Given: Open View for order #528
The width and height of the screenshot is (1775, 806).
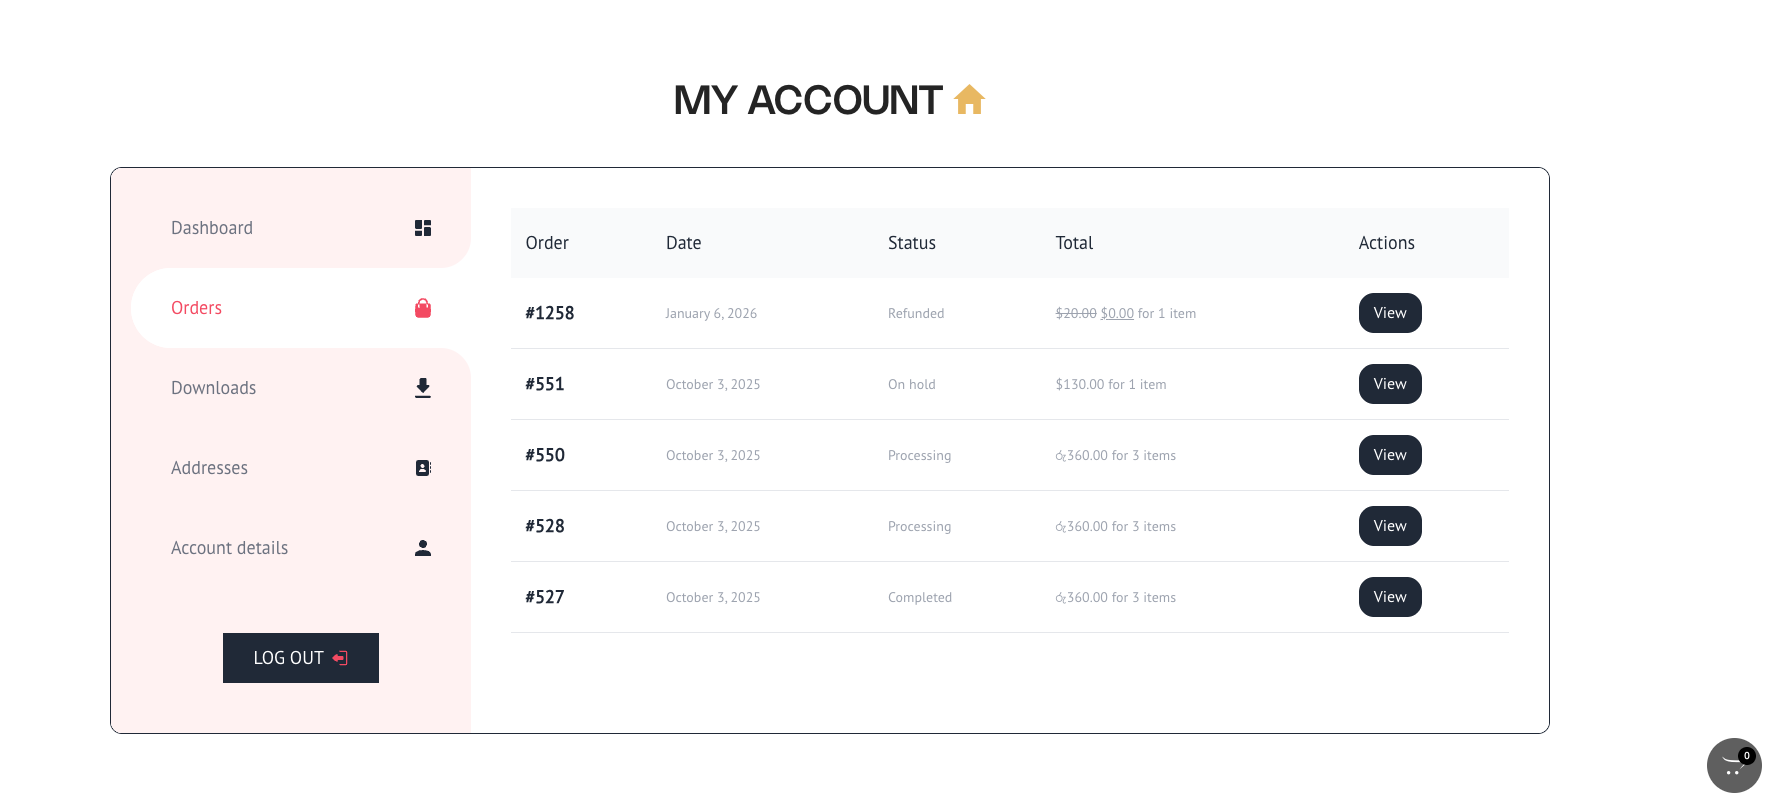Looking at the screenshot, I should (1389, 526).
